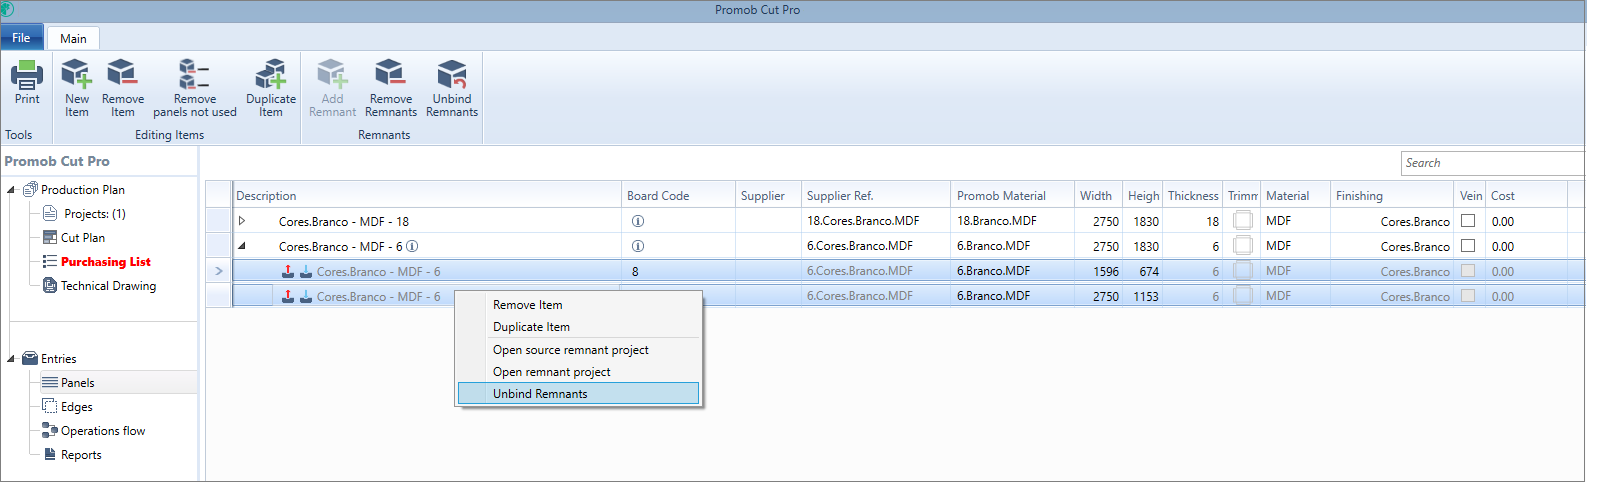The image size is (1603, 504).
Task: Click into the Search field
Action: tap(1490, 163)
